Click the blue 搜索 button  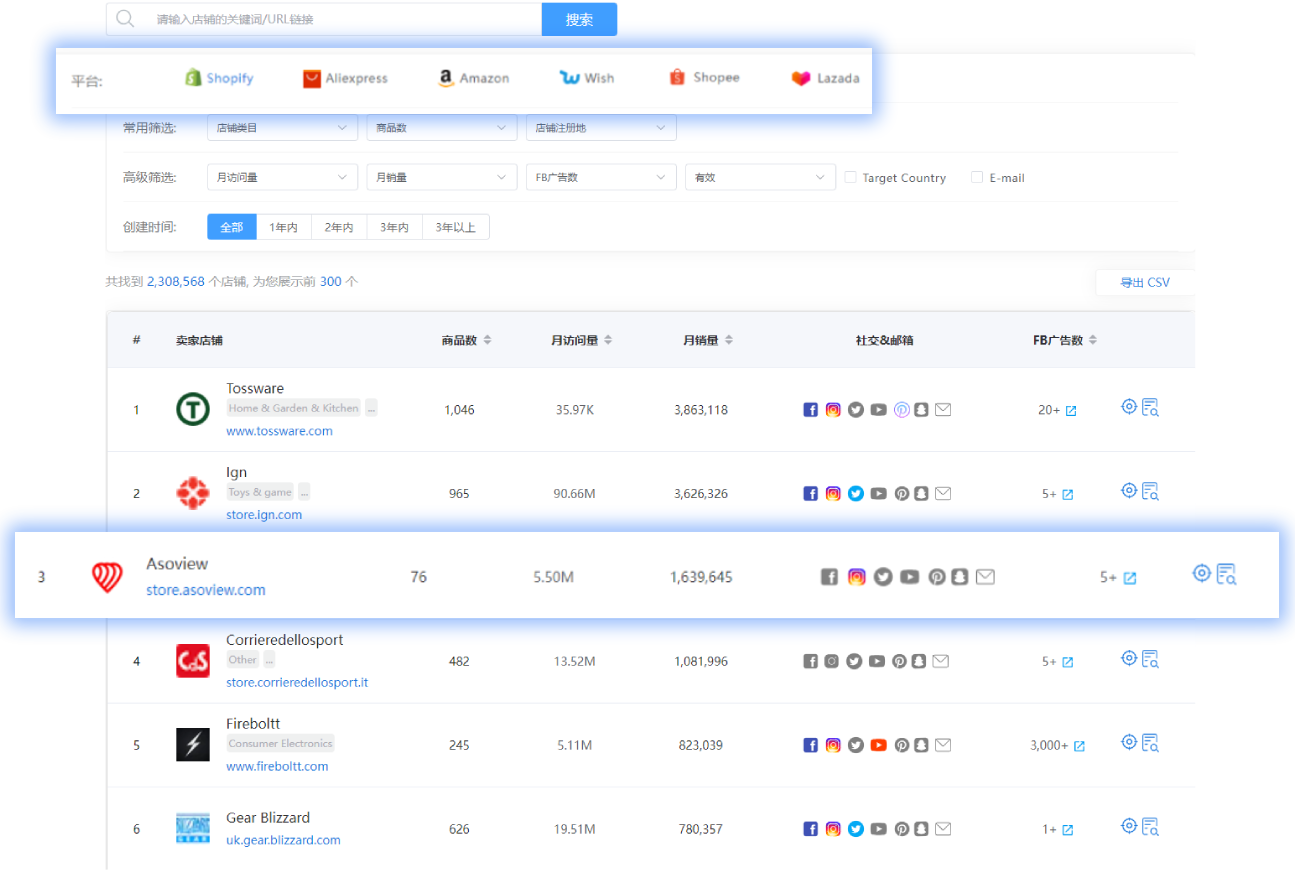579,19
